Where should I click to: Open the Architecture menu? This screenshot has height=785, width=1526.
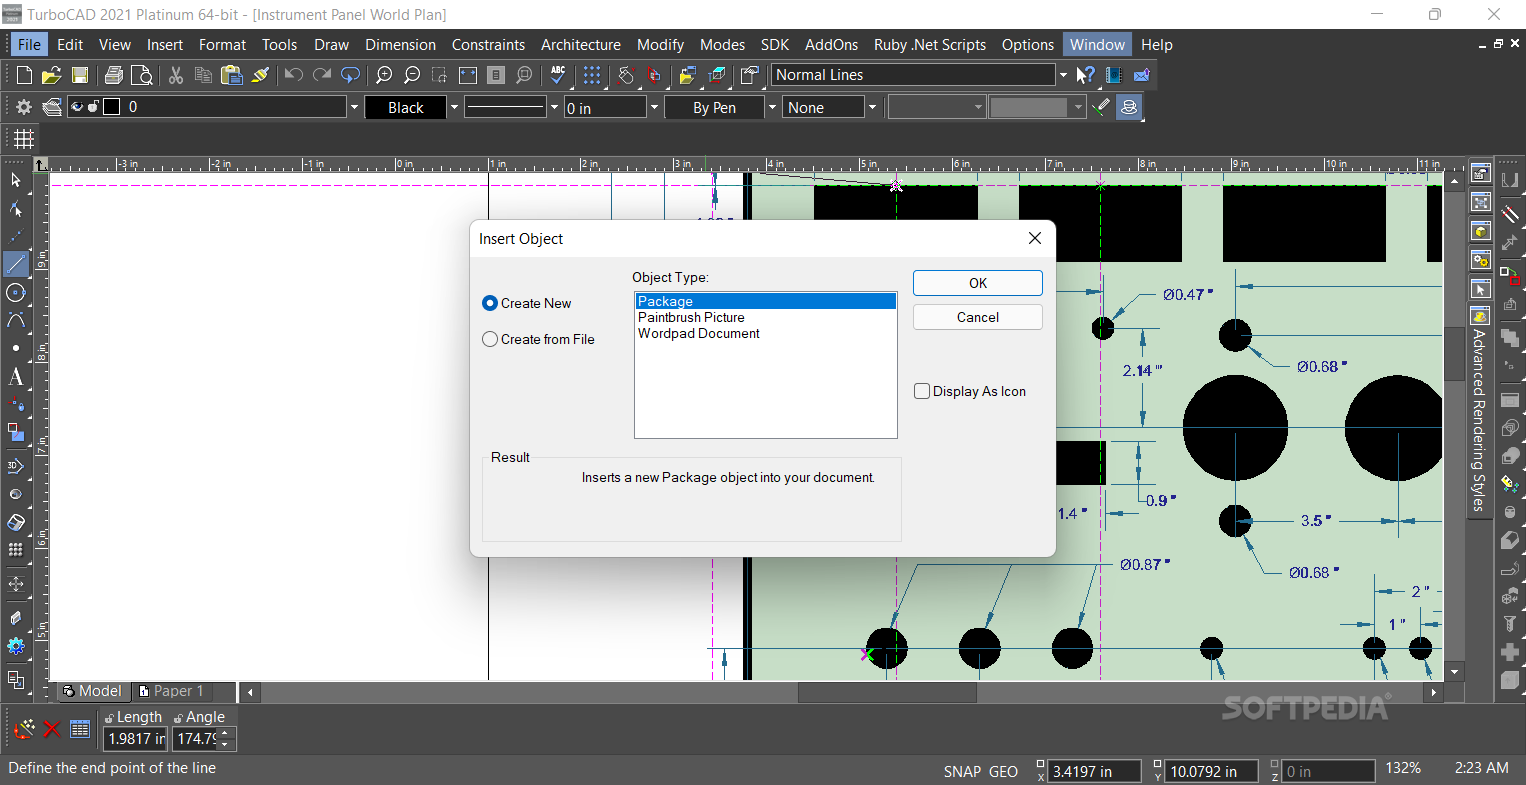581,44
